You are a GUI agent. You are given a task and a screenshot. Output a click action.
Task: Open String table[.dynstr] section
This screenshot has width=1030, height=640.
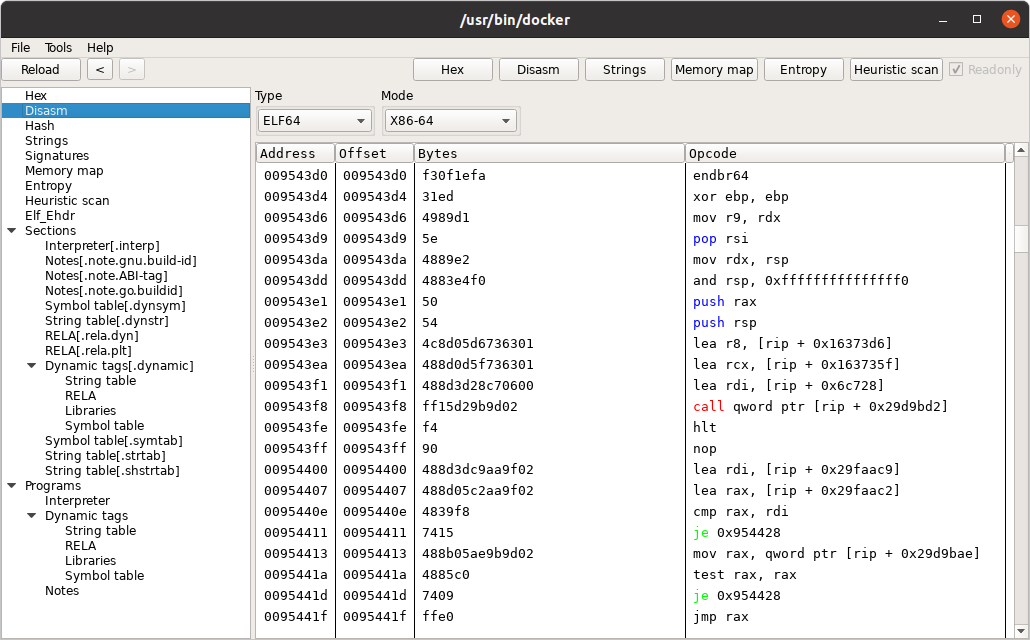(x=106, y=321)
